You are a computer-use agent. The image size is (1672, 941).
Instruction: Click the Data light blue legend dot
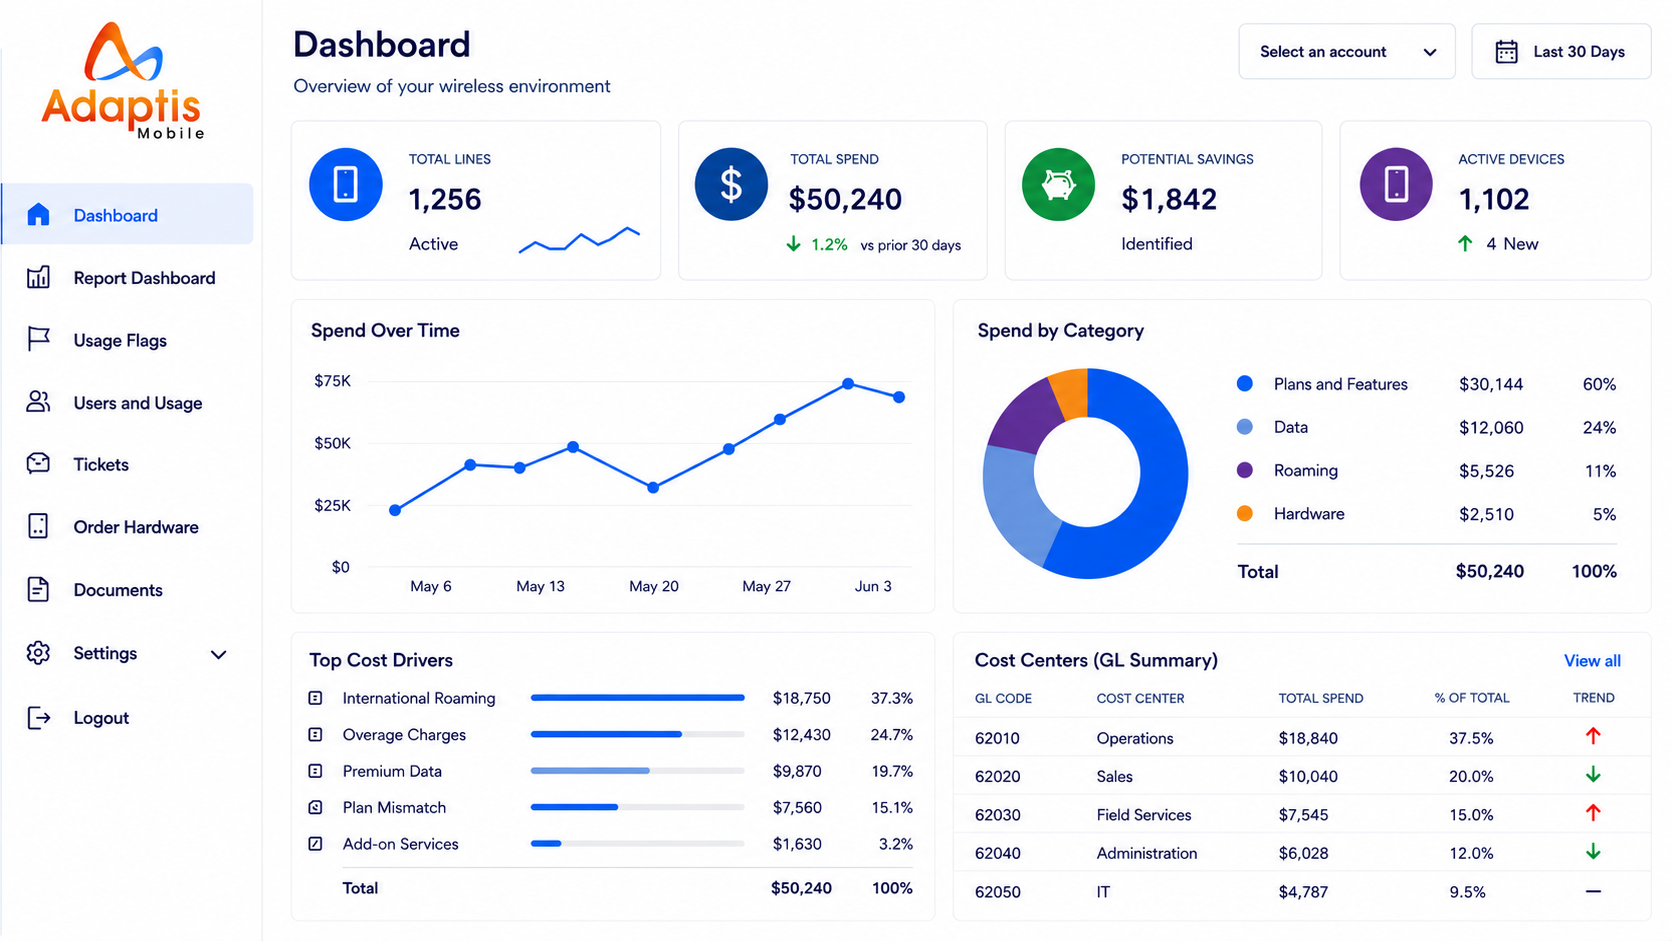pos(1245,427)
